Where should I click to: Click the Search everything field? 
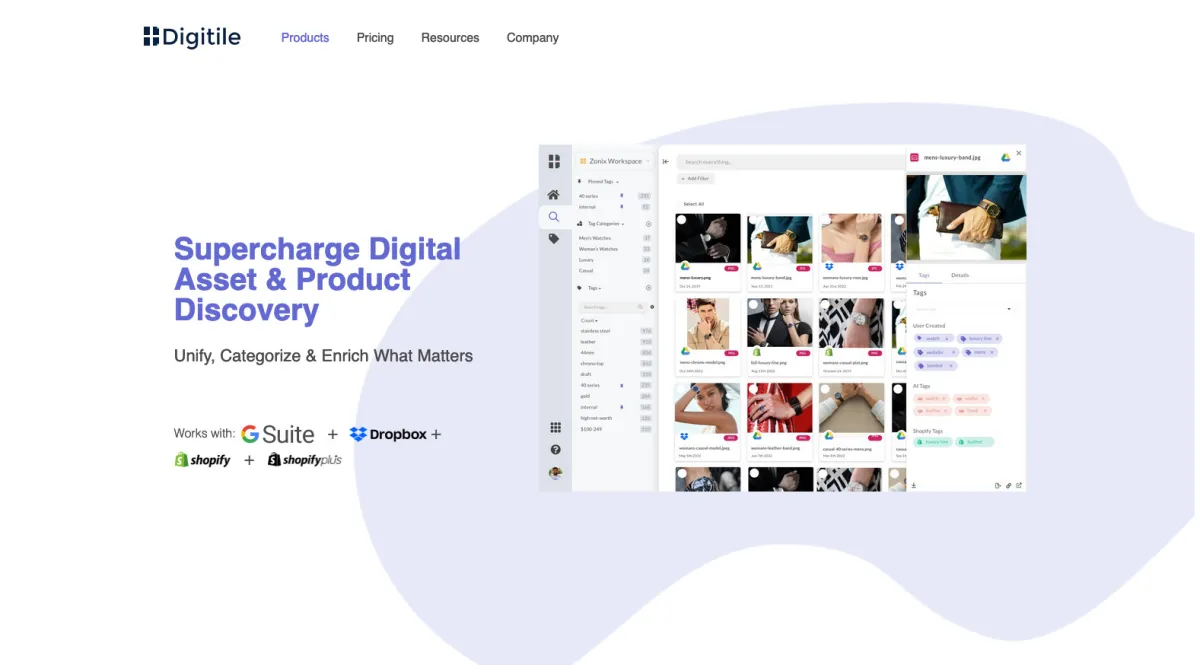click(790, 161)
